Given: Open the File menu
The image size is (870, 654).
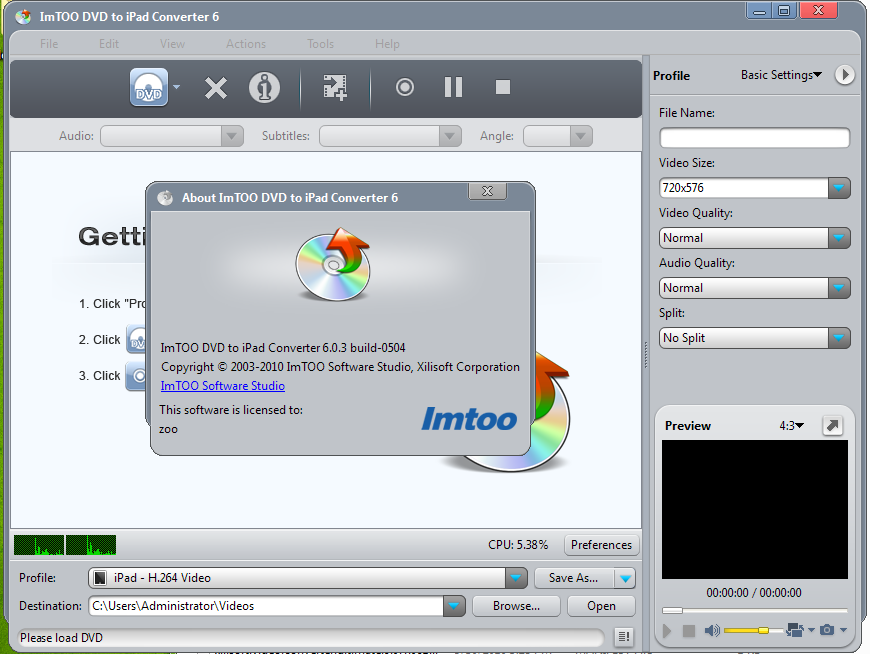Looking at the screenshot, I should (49, 44).
